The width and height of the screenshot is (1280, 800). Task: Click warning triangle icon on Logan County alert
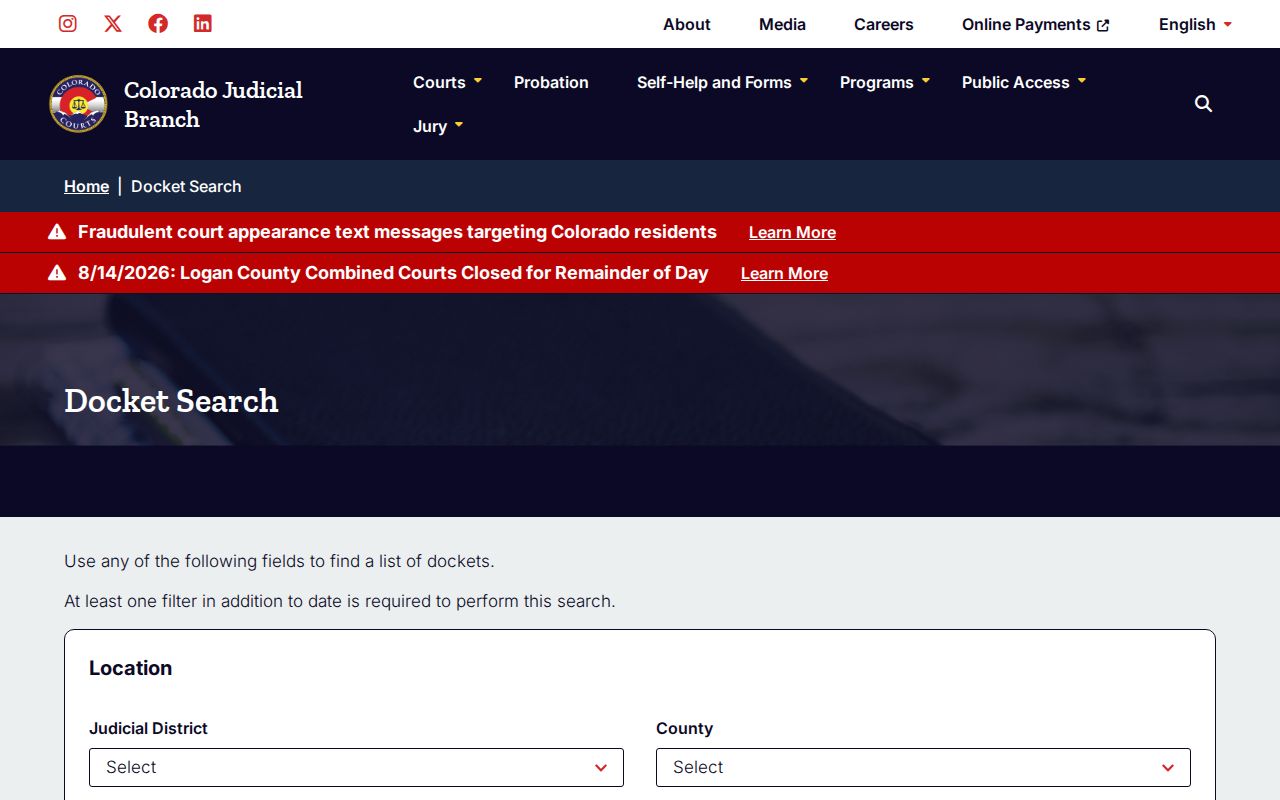coord(57,273)
